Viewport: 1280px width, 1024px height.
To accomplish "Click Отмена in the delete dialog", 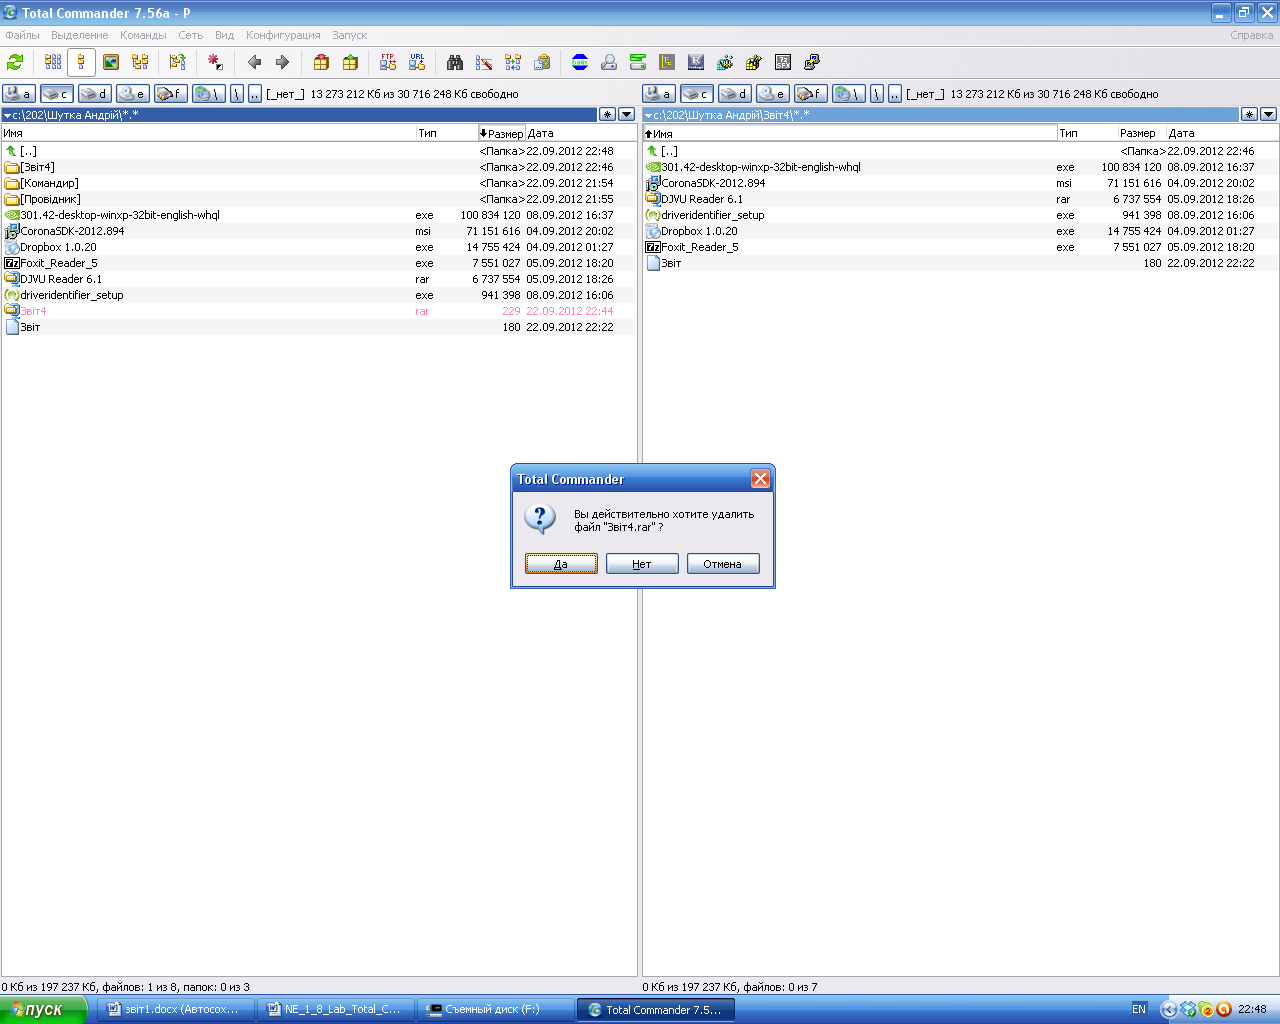I will coord(722,564).
